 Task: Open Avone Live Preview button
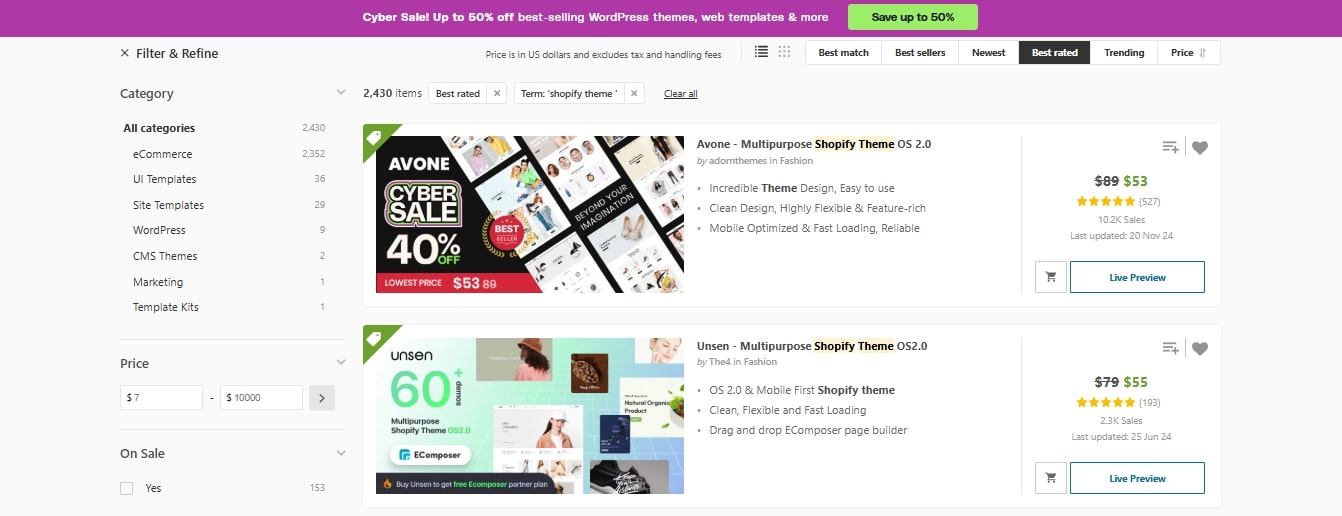[1137, 277]
